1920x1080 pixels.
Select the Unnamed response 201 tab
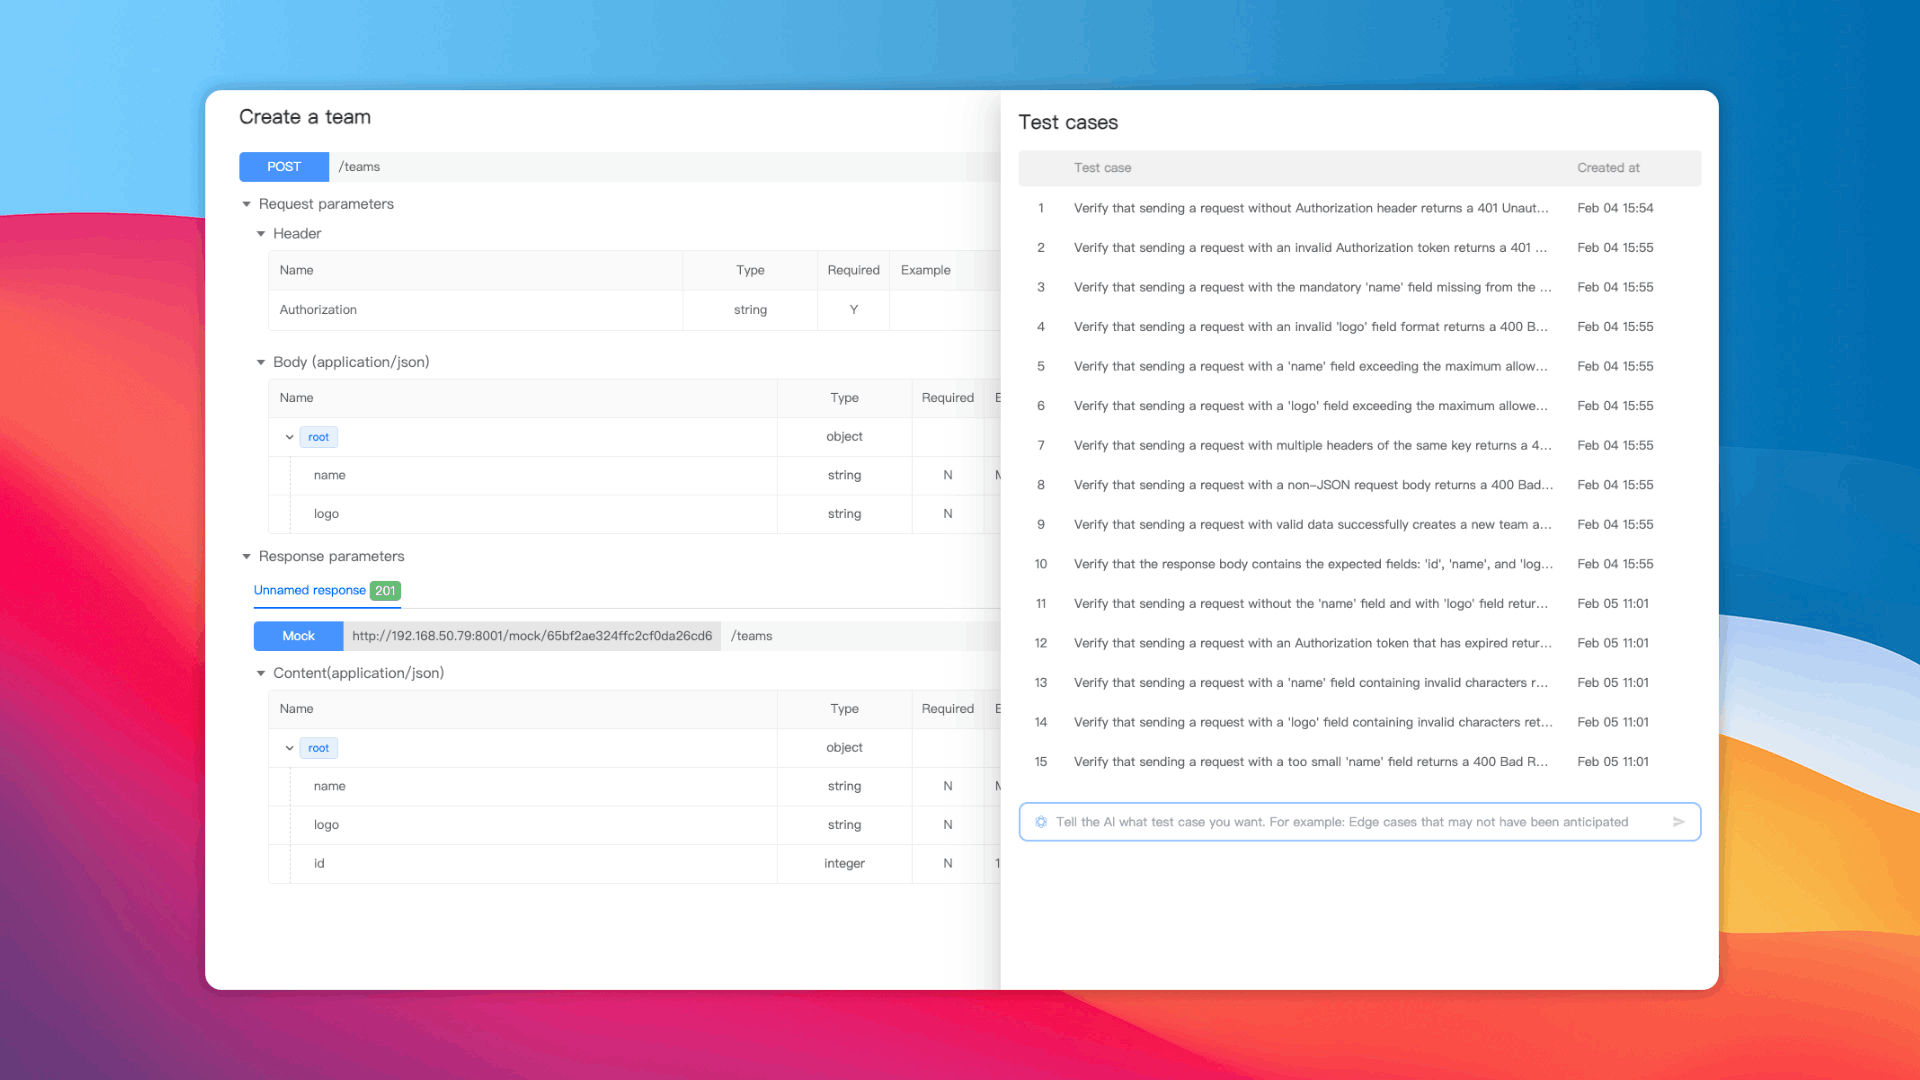tap(326, 590)
